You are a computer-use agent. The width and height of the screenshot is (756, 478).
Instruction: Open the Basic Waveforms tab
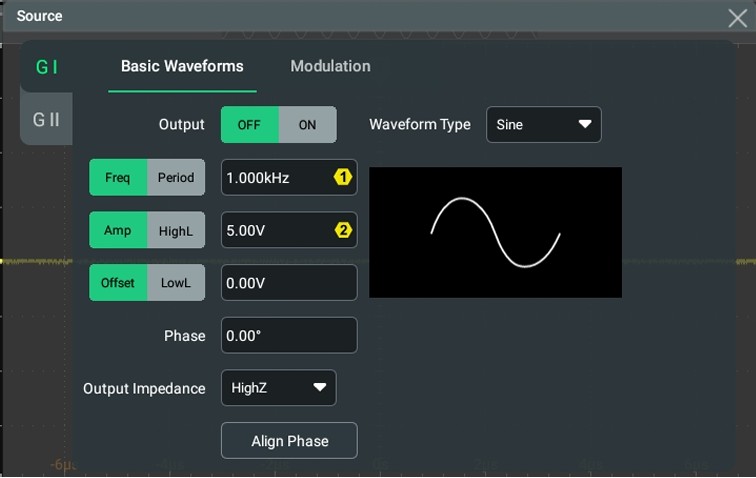tap(182, 66)
